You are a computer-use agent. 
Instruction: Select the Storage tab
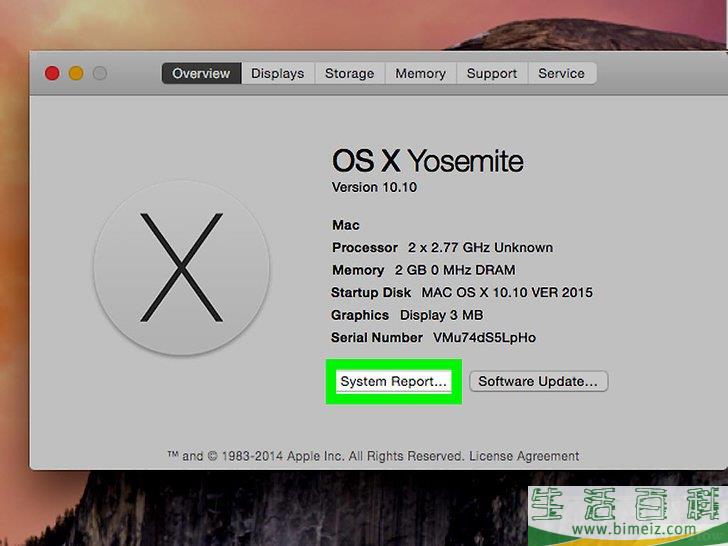(x=349, y=73)
